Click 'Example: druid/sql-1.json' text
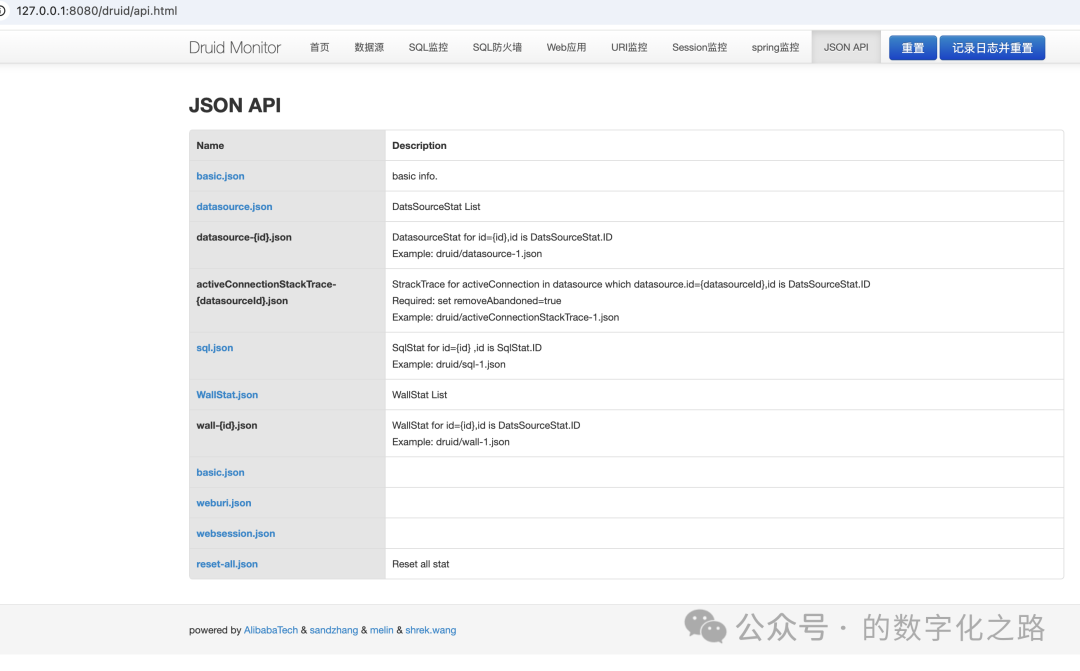Viewport: 1080px width, 671px height. (x=448, y=364)
